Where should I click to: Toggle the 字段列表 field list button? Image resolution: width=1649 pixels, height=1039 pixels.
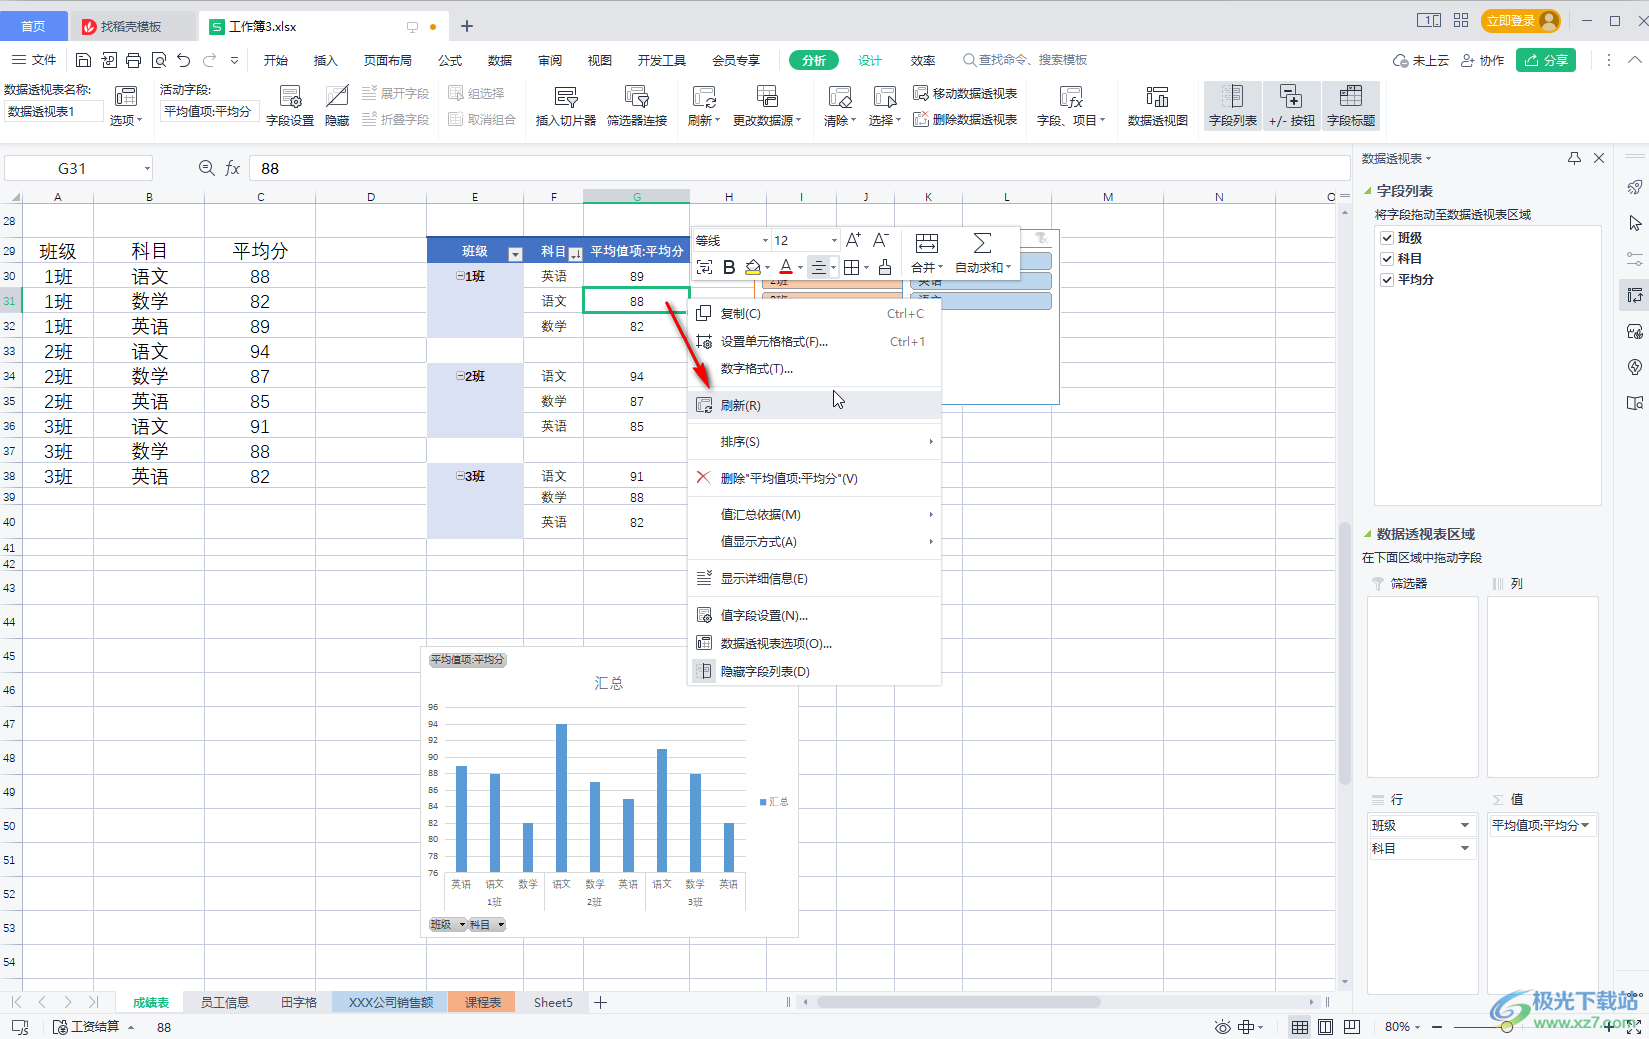[x=1233, y=106]
